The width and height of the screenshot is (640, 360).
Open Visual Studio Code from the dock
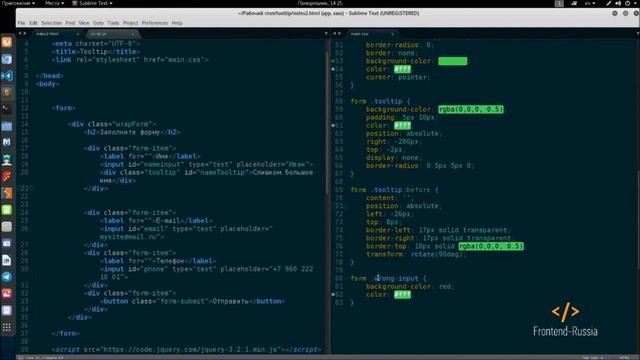(x=7, y=76)
